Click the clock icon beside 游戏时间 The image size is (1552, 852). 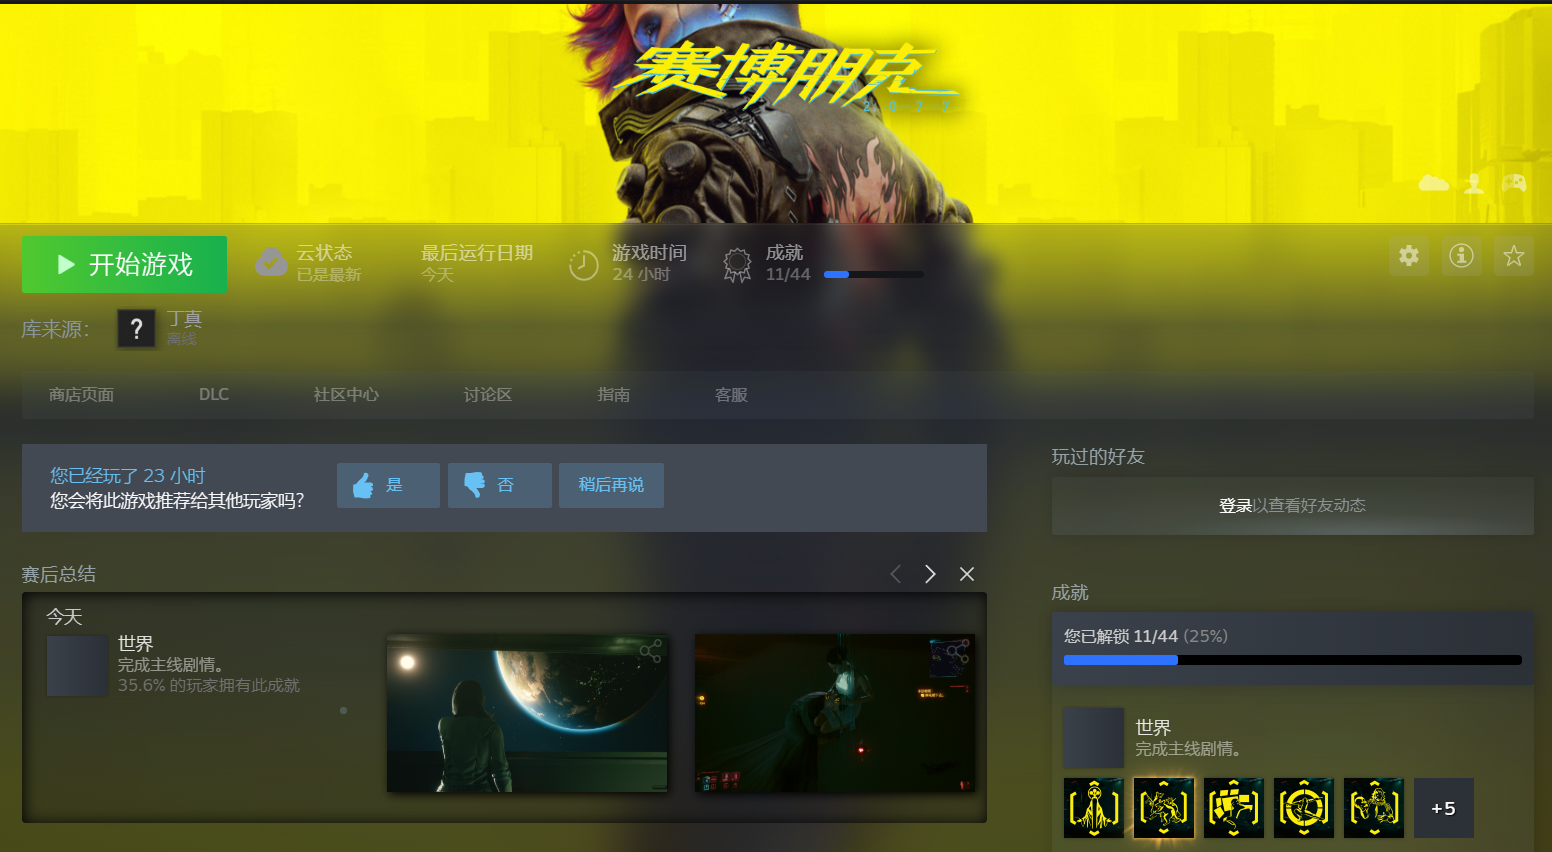click(584, 265)
